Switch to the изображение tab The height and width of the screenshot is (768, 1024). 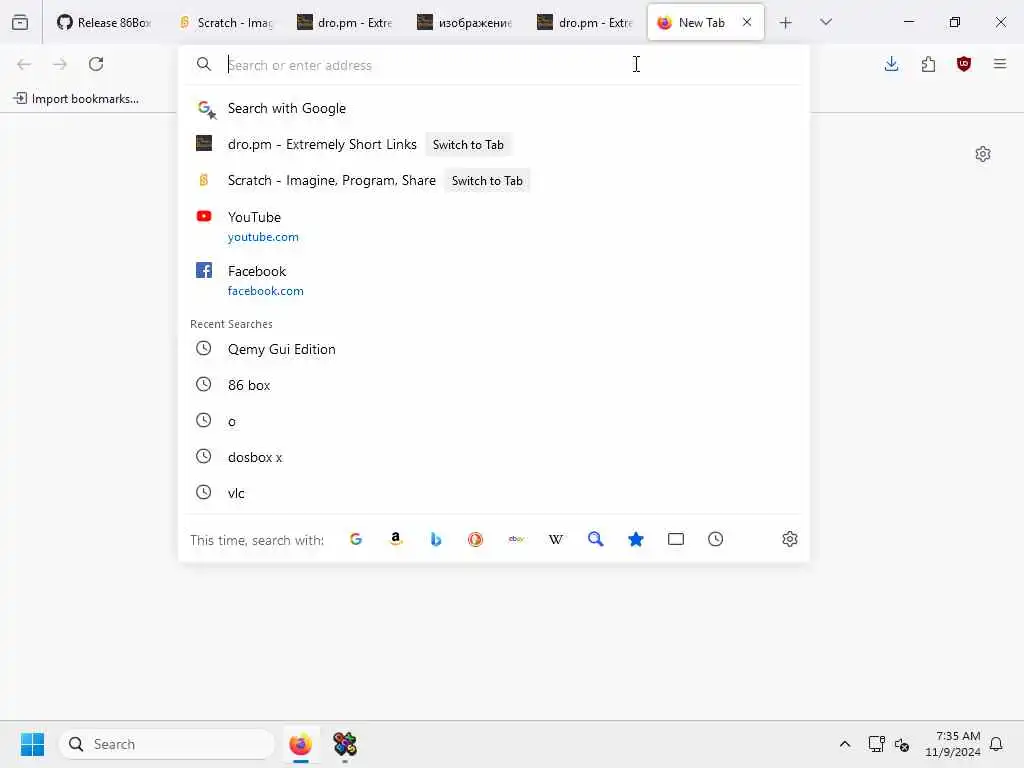point(466,22)
